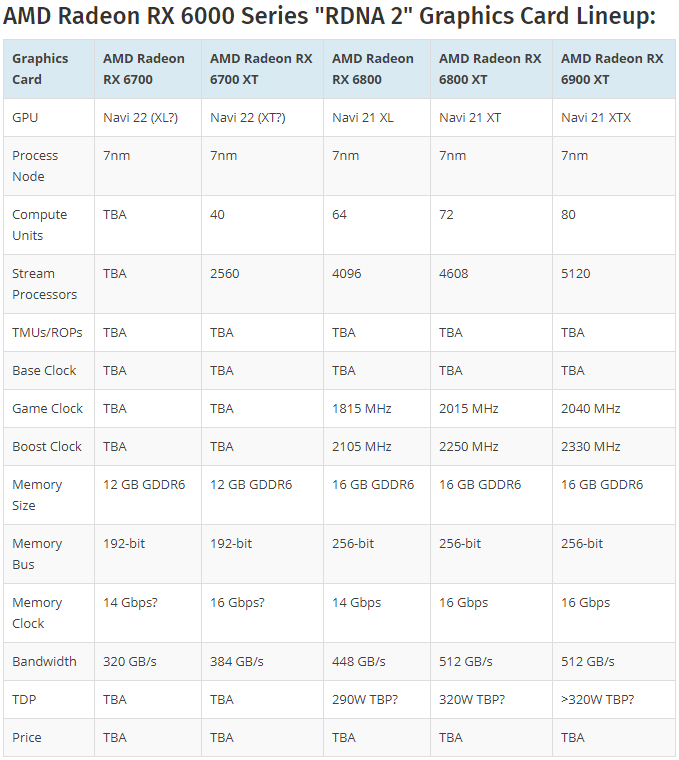Click the 448 GB/s bandwidth cell
Viewport: 679px width, 760px height.
pos(359,662)
